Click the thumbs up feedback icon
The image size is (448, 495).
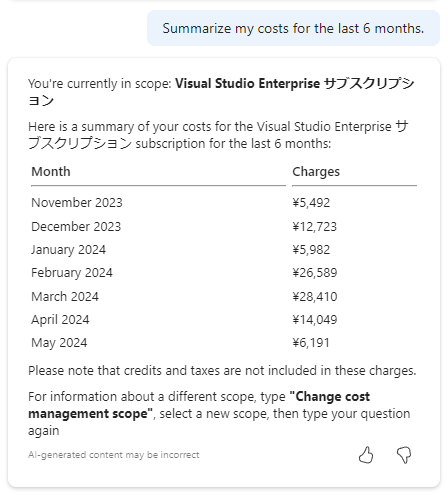(366, 455)
